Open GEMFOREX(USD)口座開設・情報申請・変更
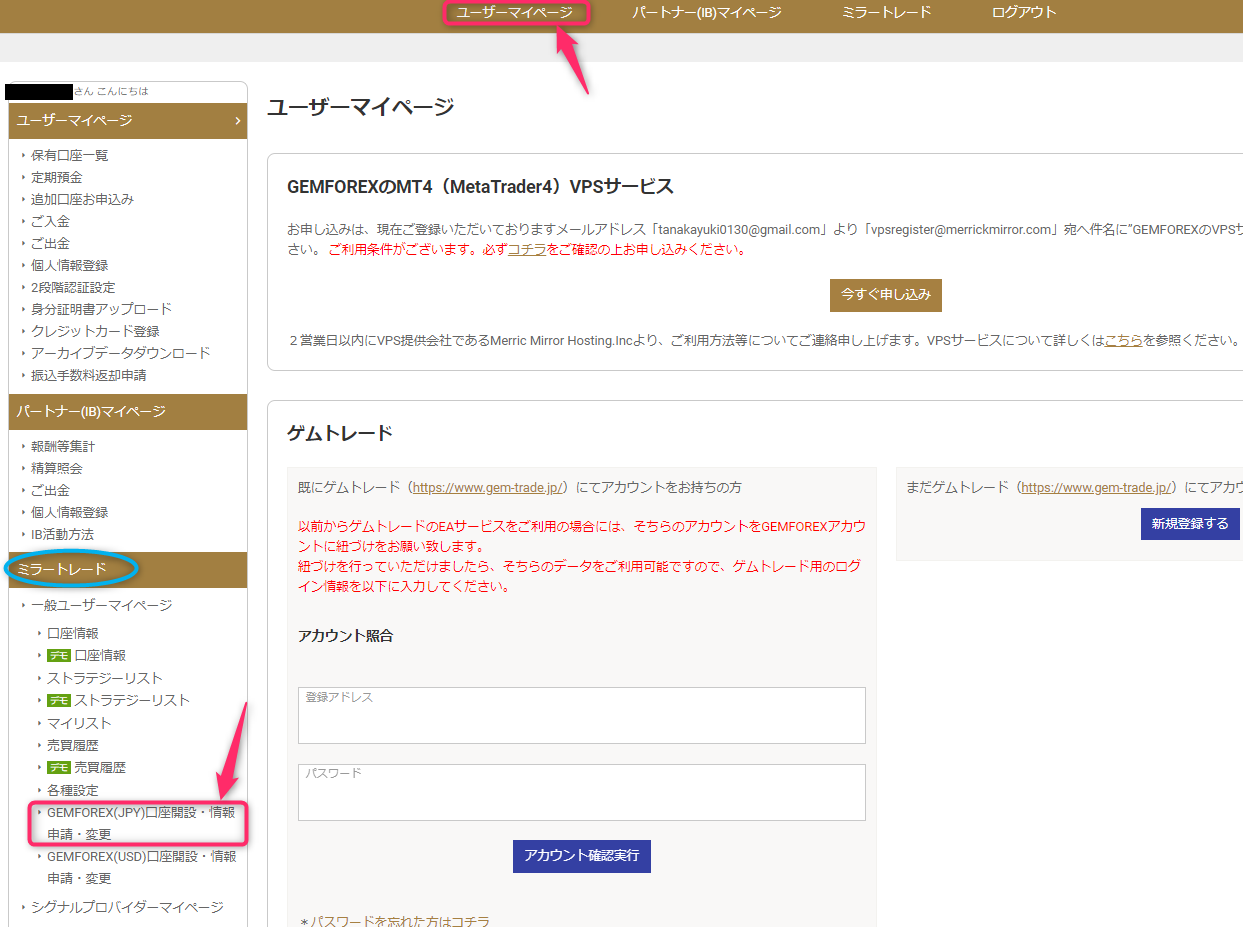Image resolution: width=1243 pixels, height=927 pixels. [141, 867]
